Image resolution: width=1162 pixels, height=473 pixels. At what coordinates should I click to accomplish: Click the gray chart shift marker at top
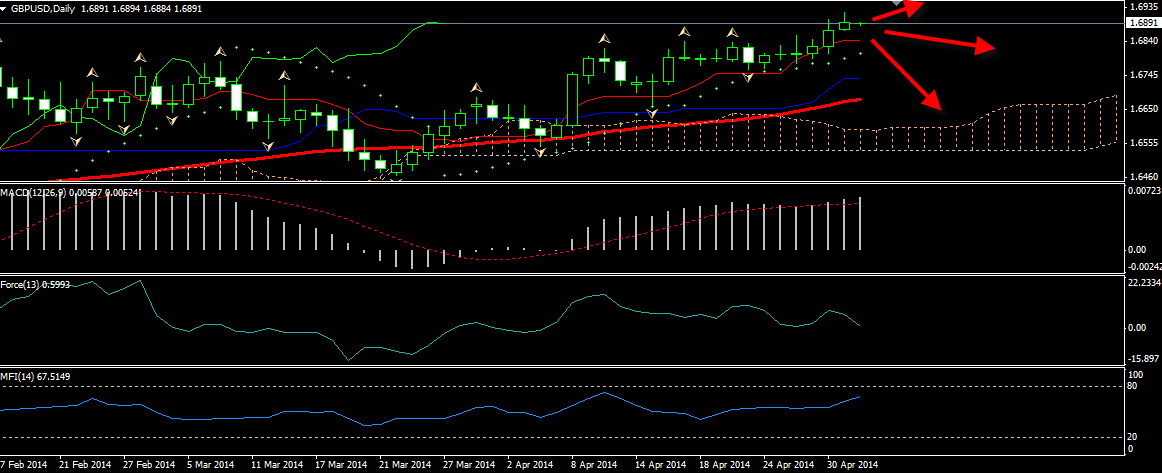click(x=897, y=3)
